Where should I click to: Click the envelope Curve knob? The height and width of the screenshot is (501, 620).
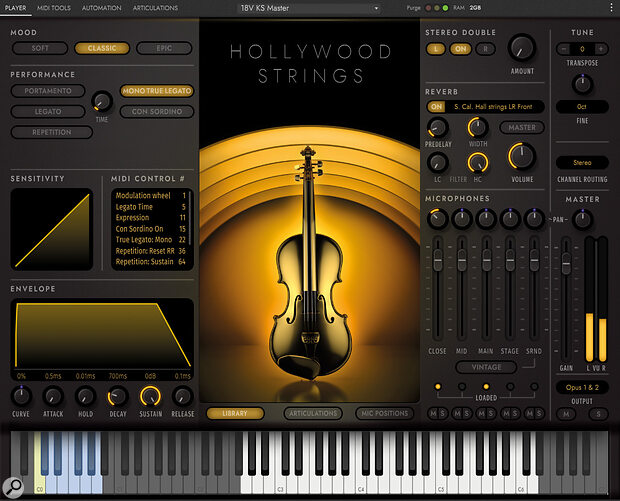21,396
